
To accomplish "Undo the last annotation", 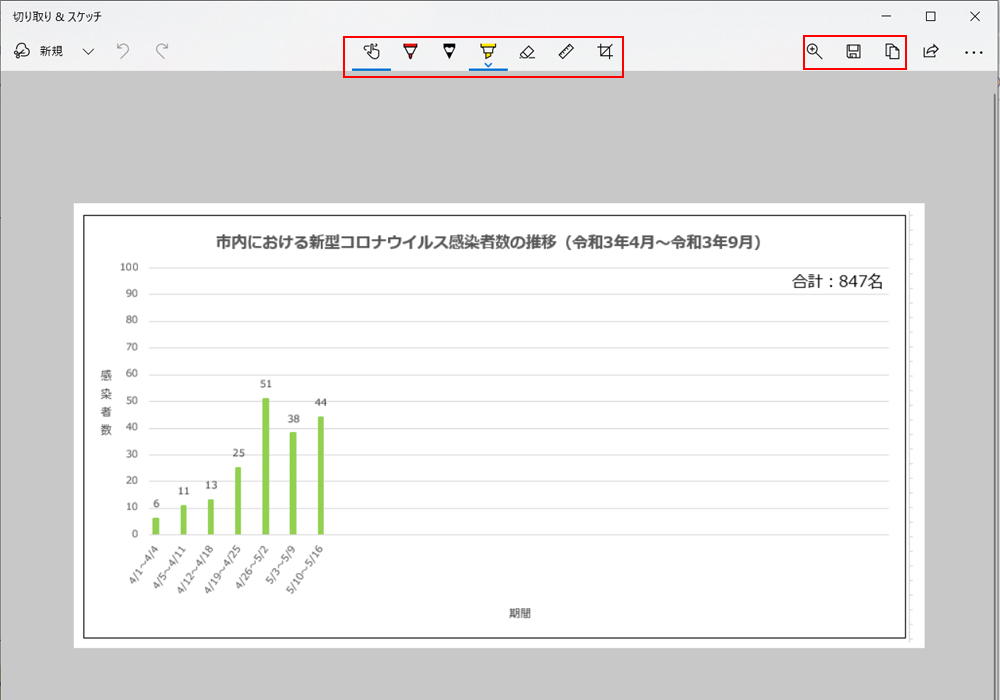I will (x=122, y=51).
